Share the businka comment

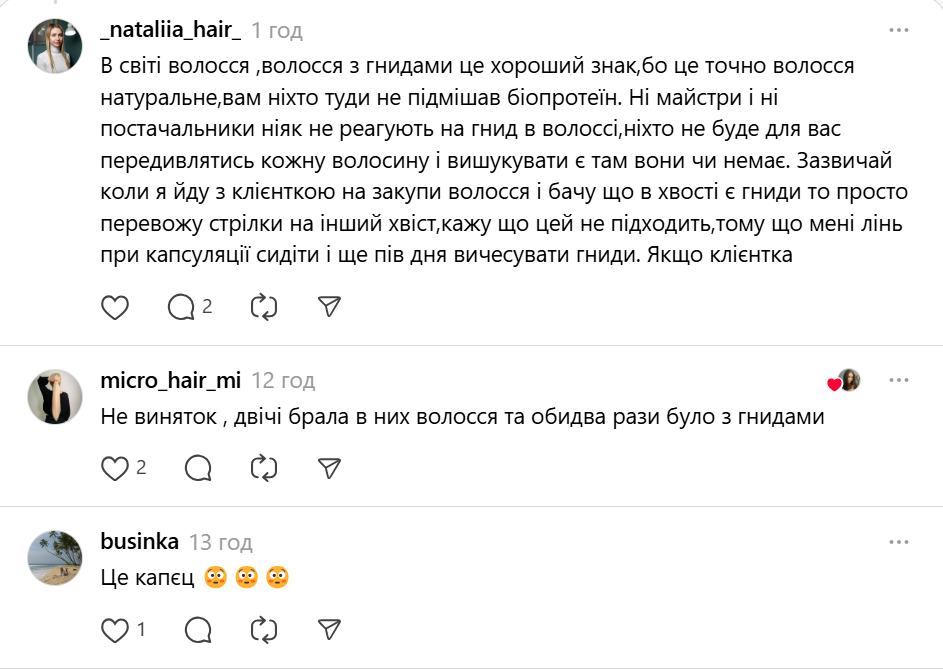click(330, 629)
